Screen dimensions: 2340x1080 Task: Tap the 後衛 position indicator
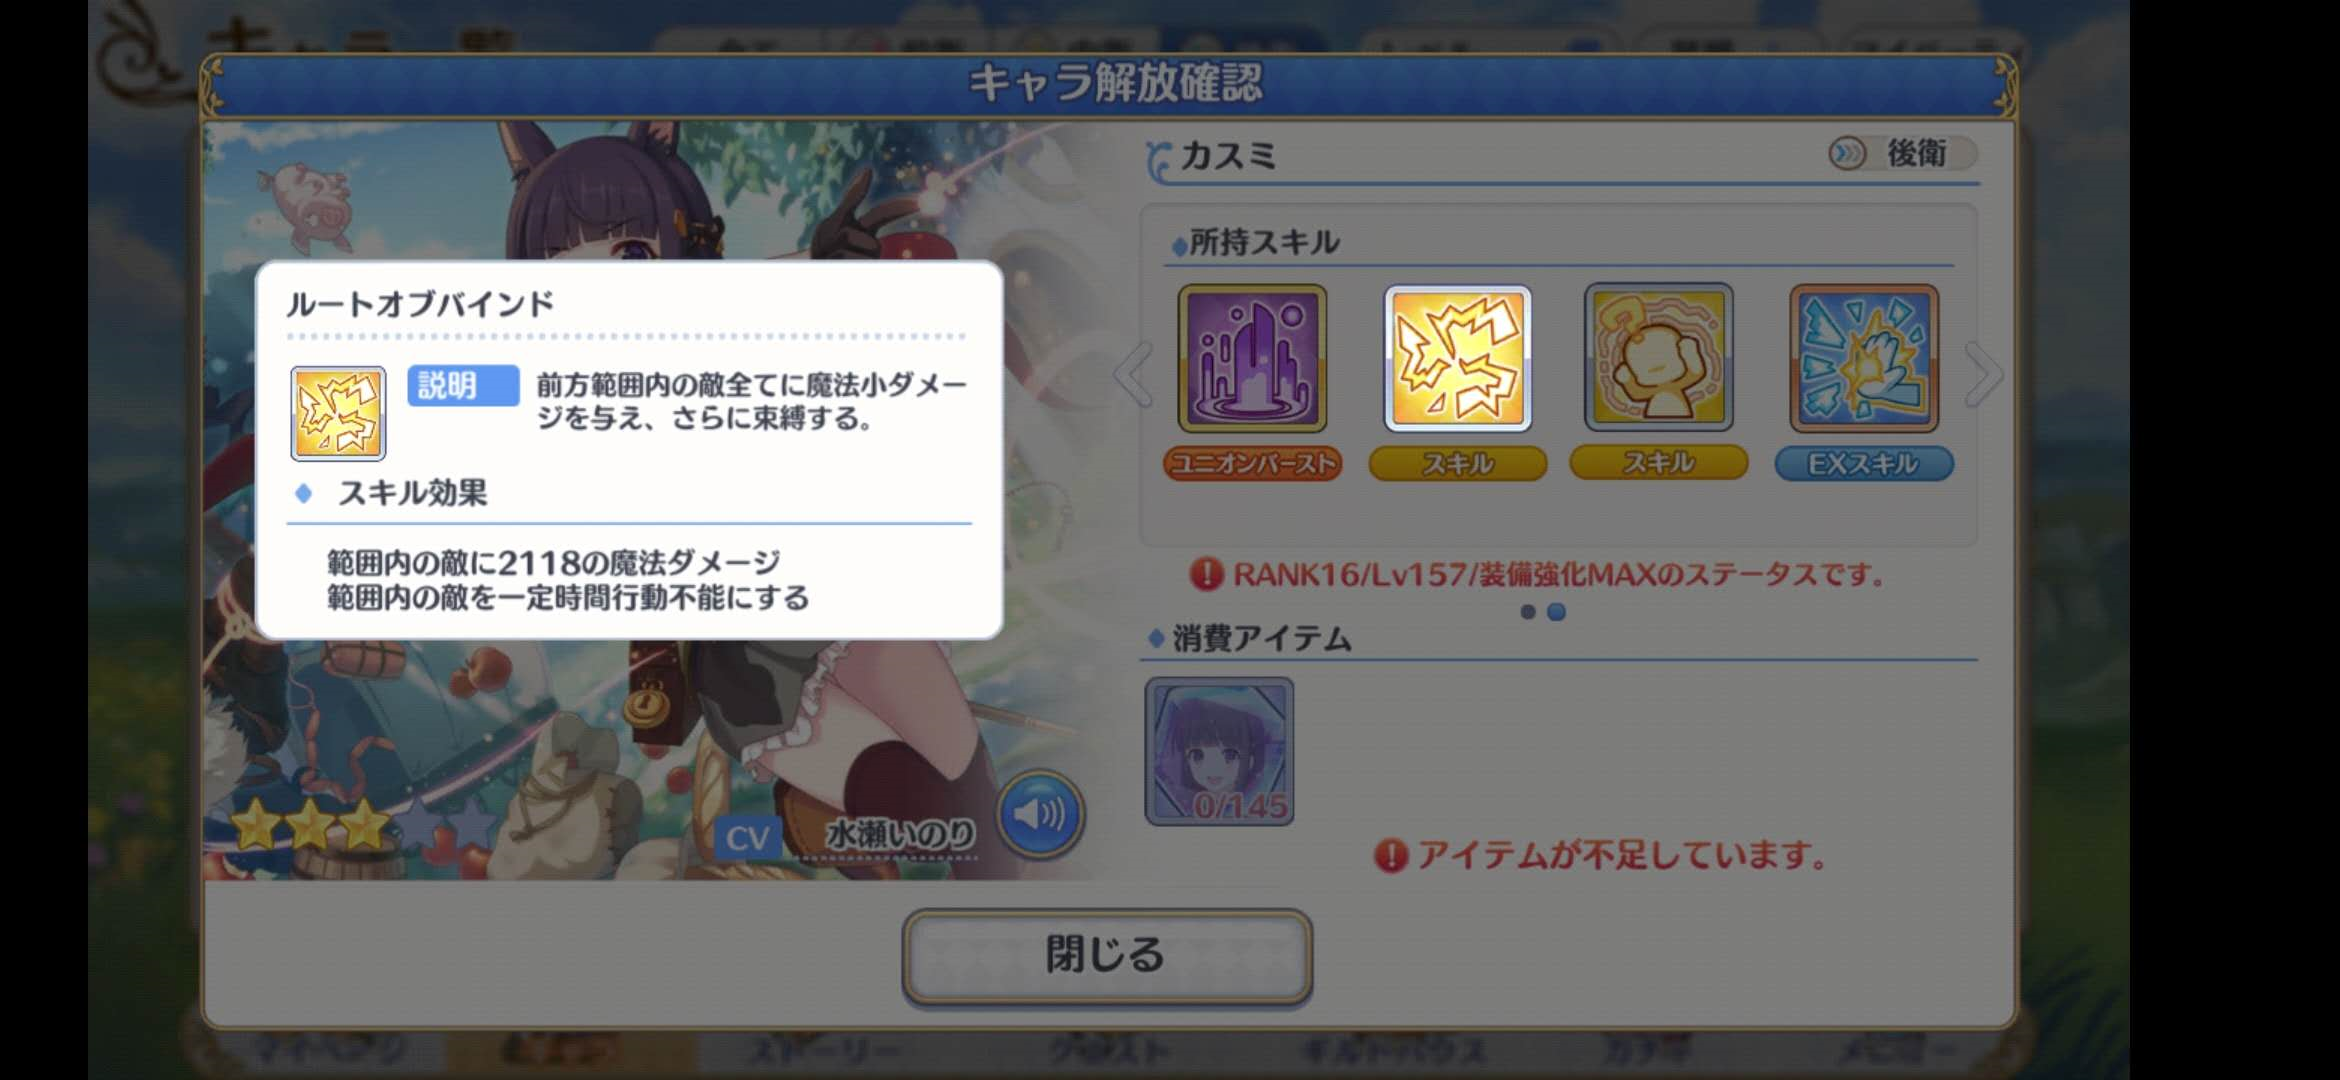1901,153
